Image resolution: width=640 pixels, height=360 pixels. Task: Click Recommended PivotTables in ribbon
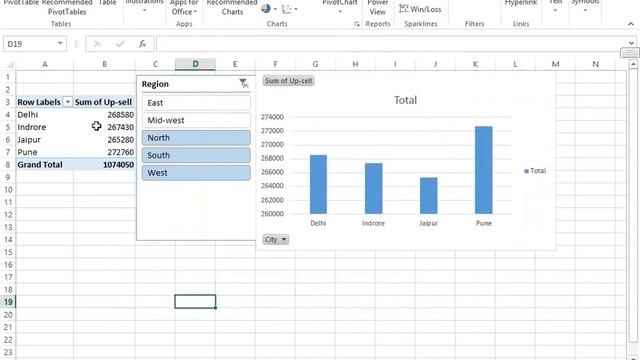[67, 8]
